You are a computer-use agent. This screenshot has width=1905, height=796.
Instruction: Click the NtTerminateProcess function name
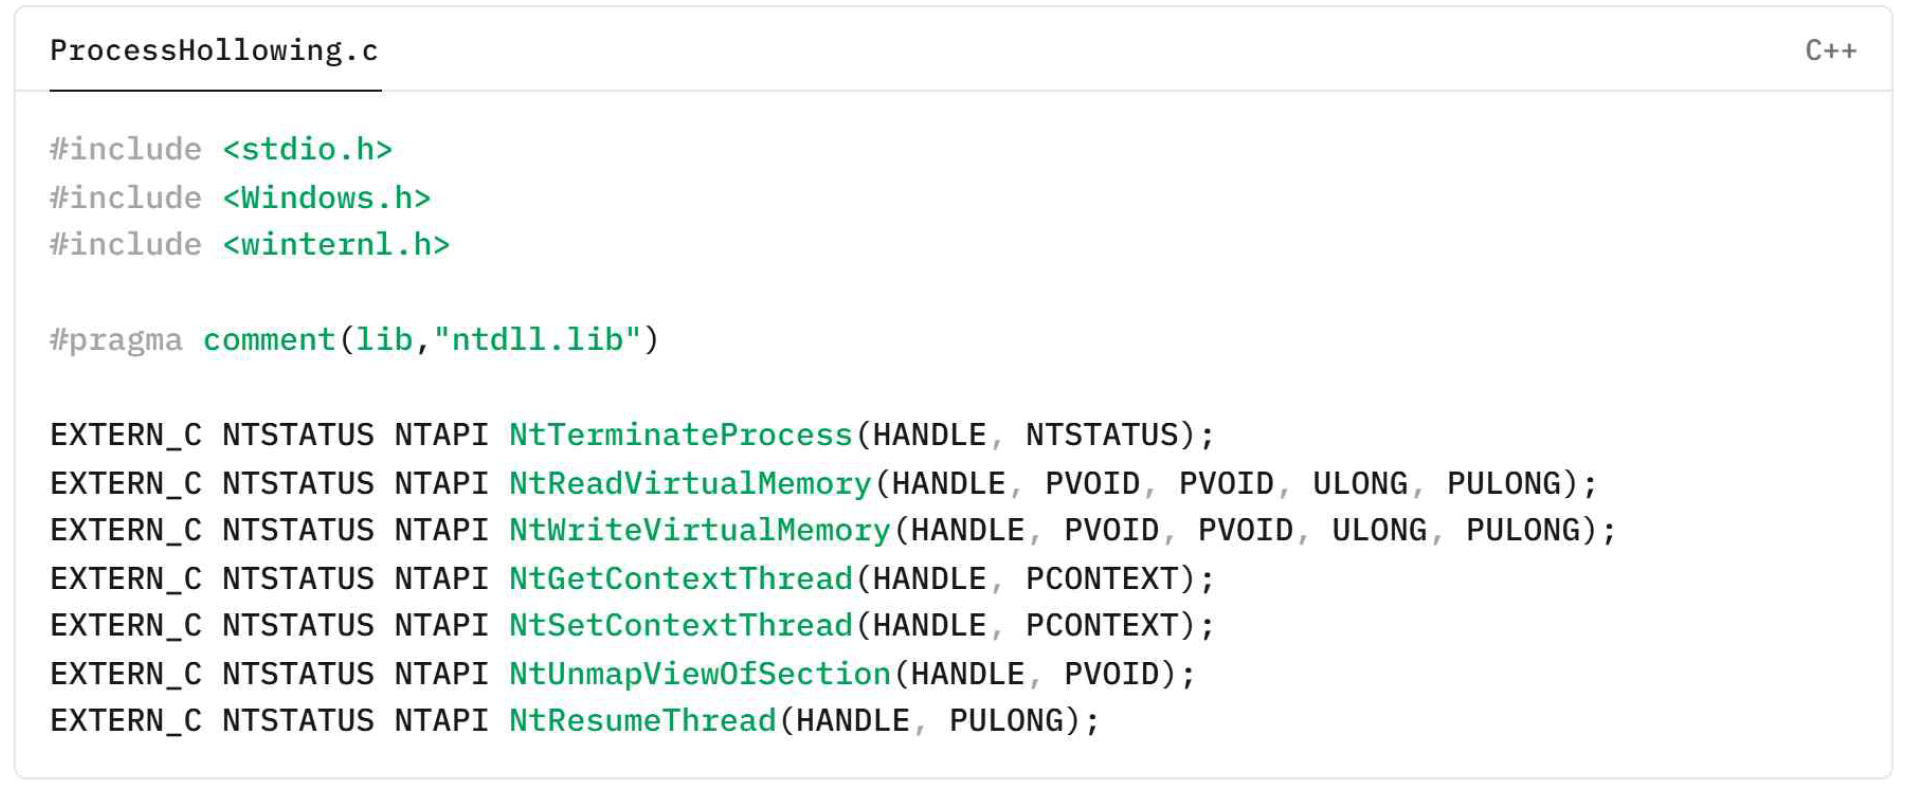click(x=680, y=436)
